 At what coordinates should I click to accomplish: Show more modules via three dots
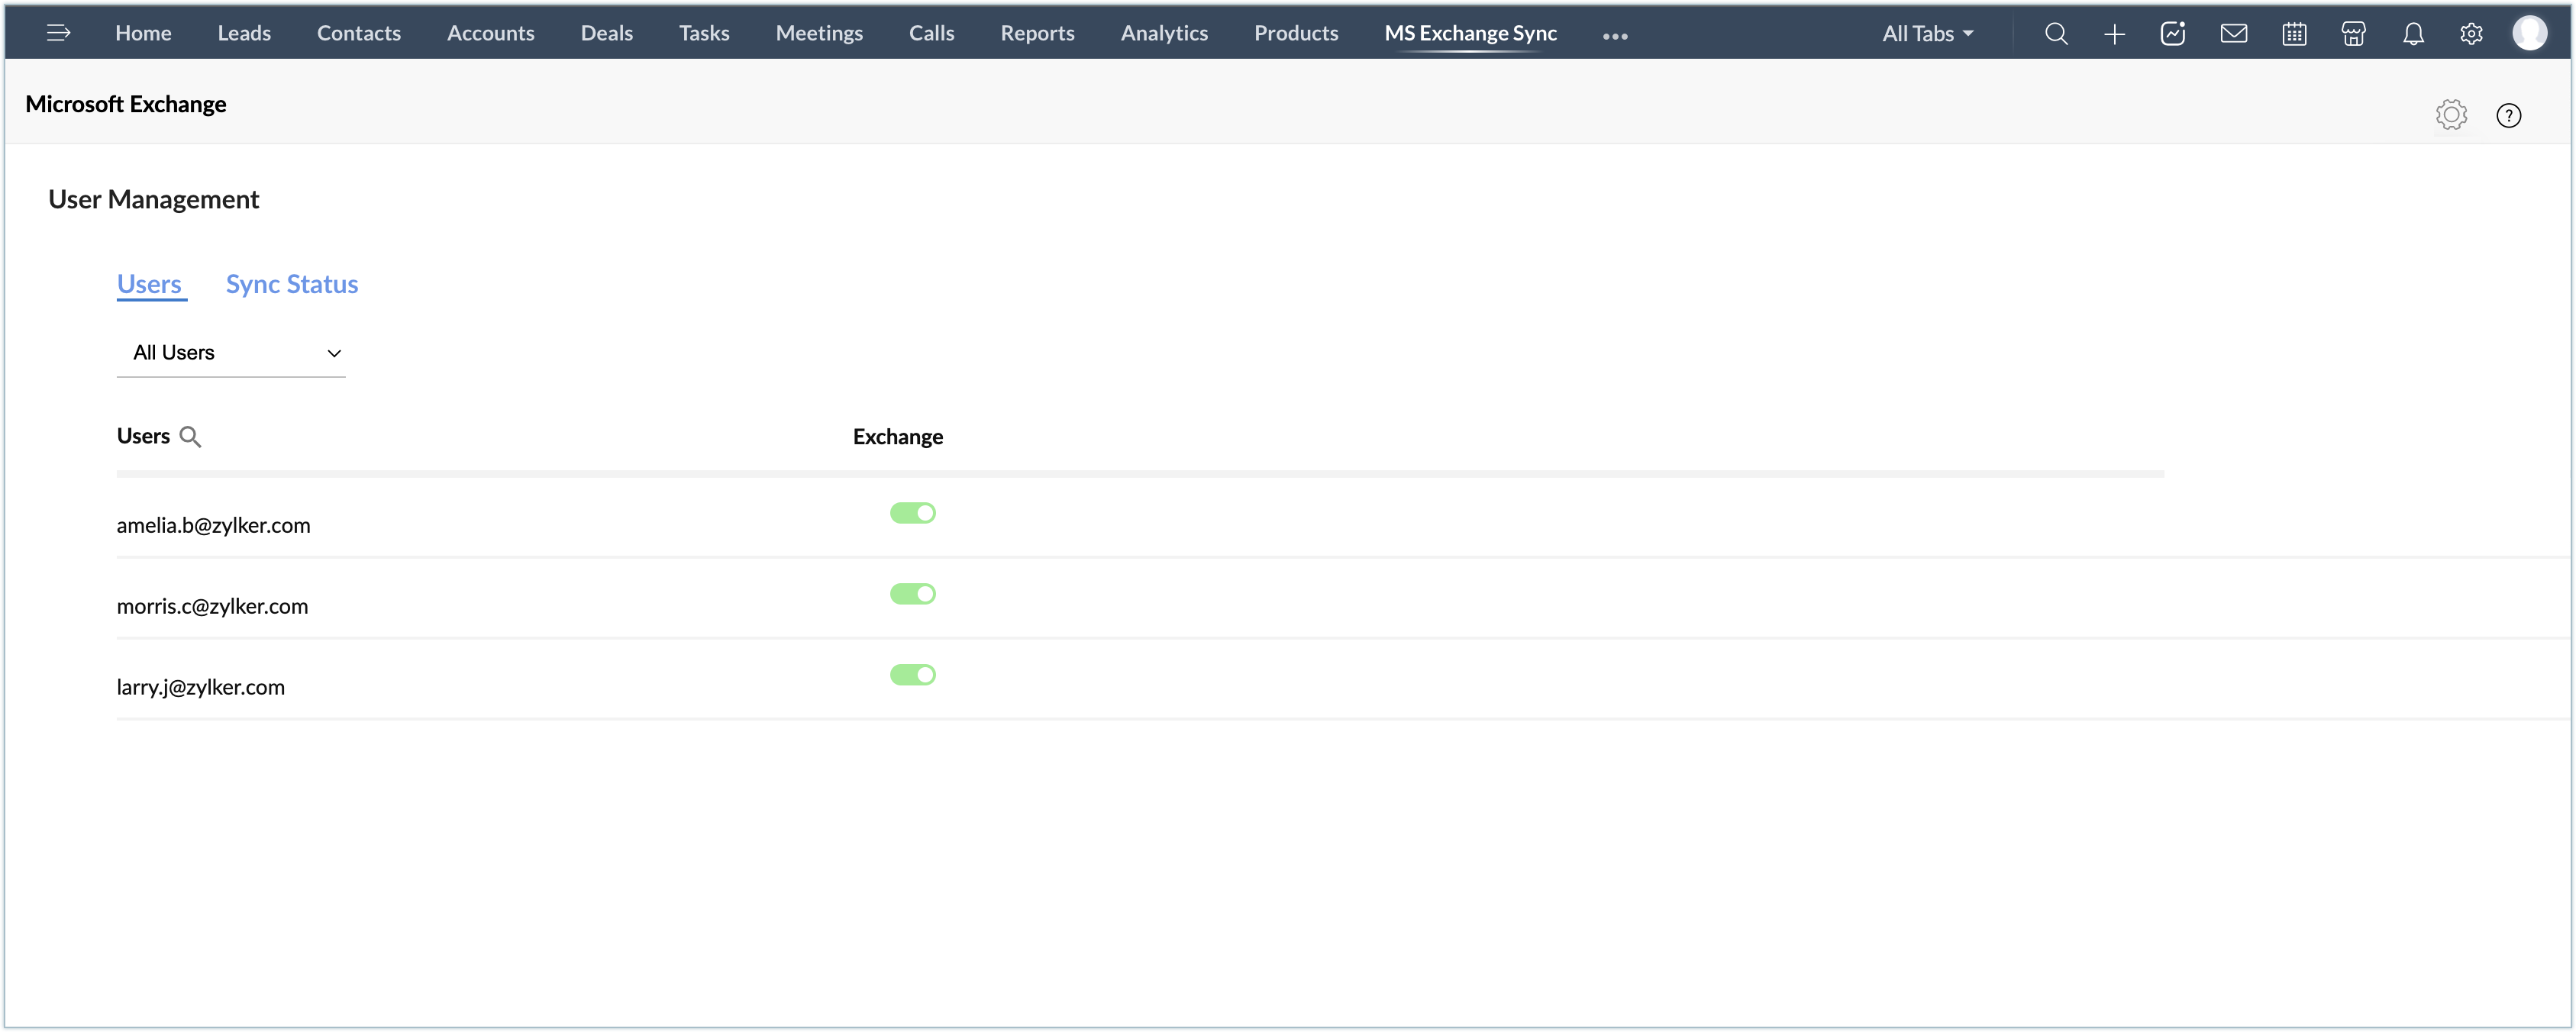(x=1615, y=36)
